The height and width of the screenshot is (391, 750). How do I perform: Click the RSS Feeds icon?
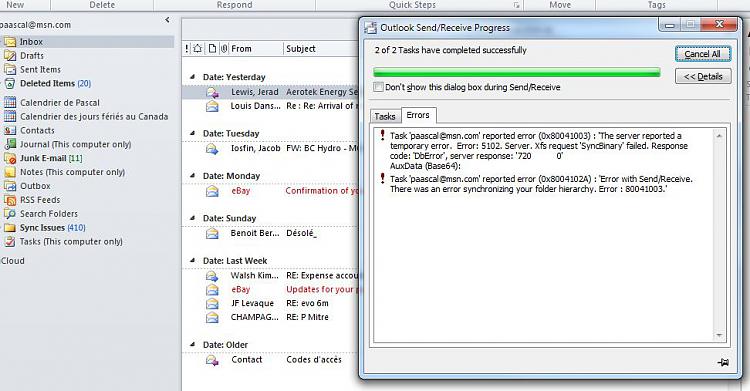pos(10,200)
